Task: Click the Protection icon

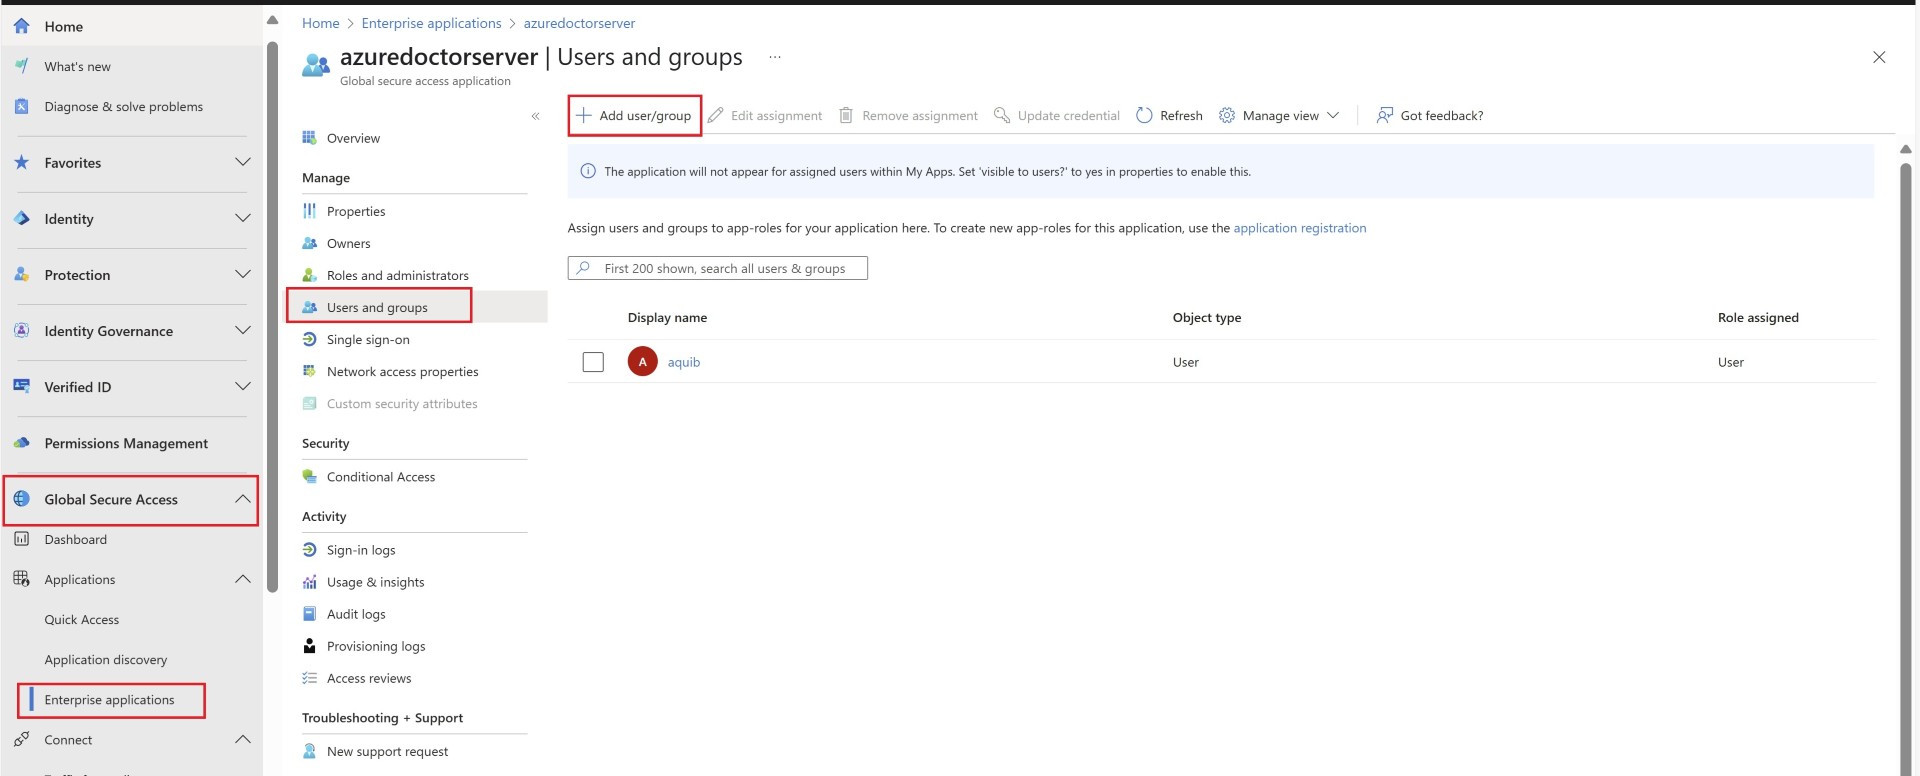Action: (x=21, y=274)
